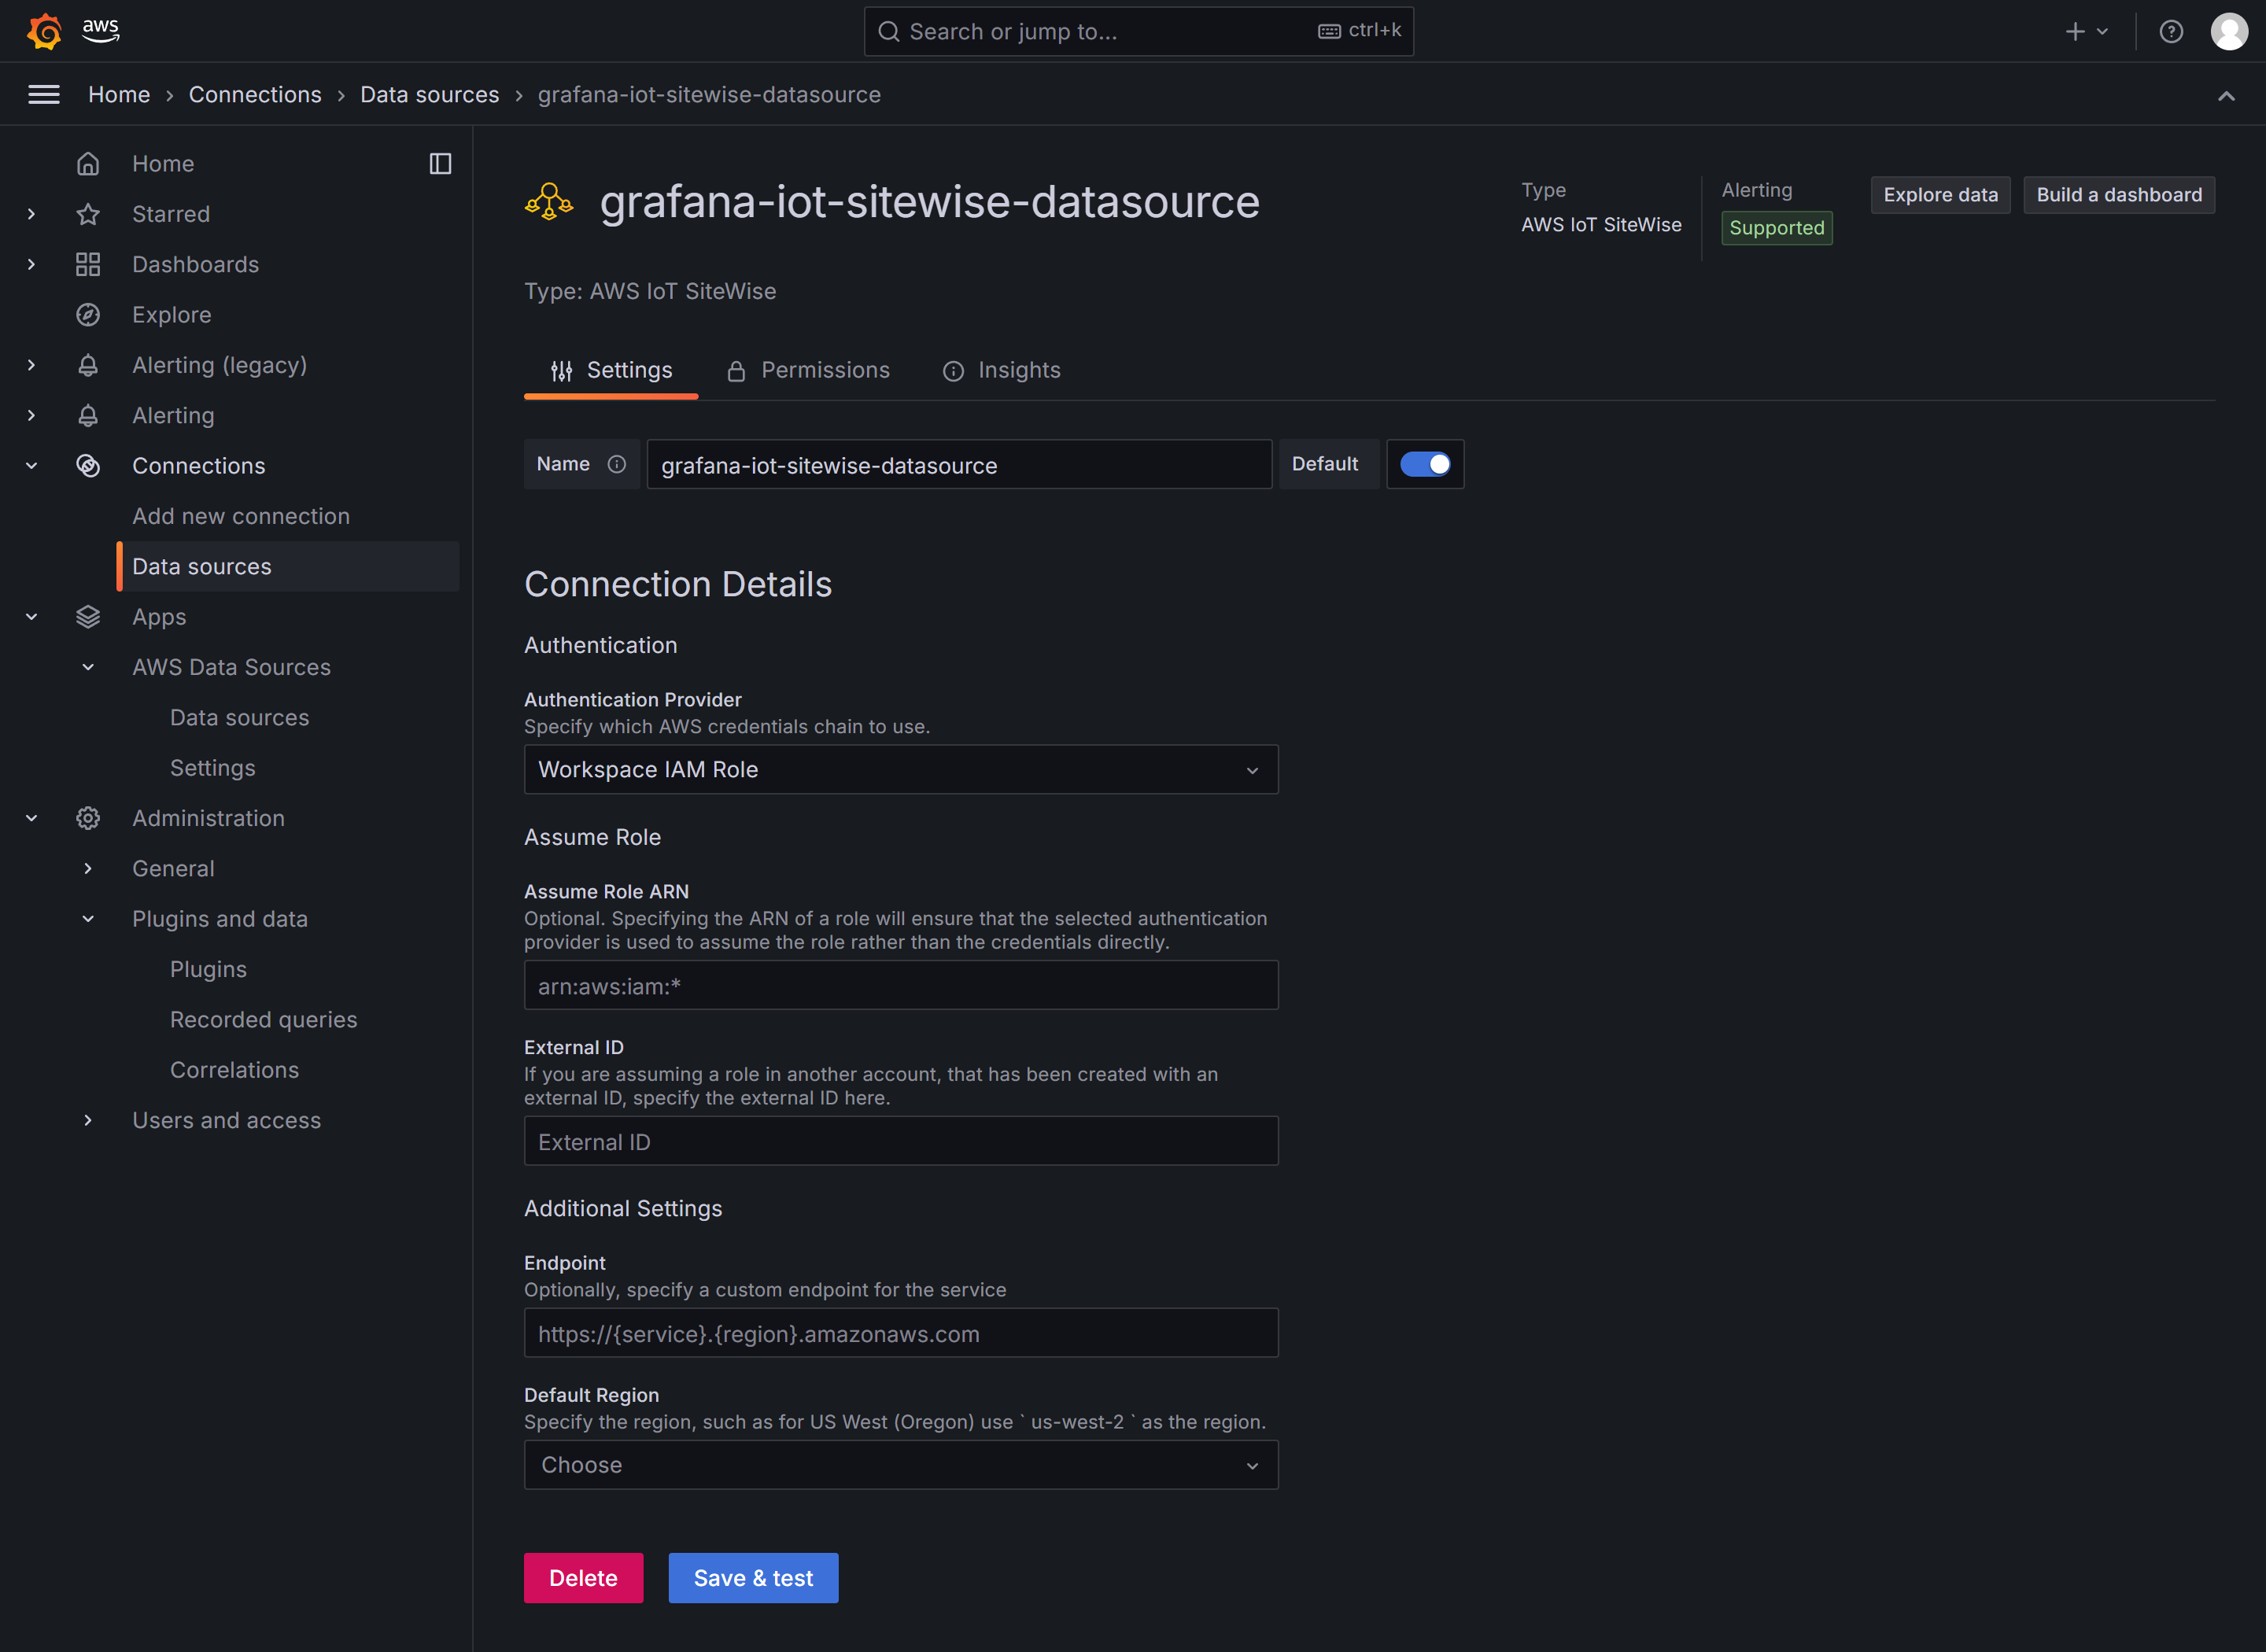
Task: Click the search magnifier icon
Action: (888, 31)
